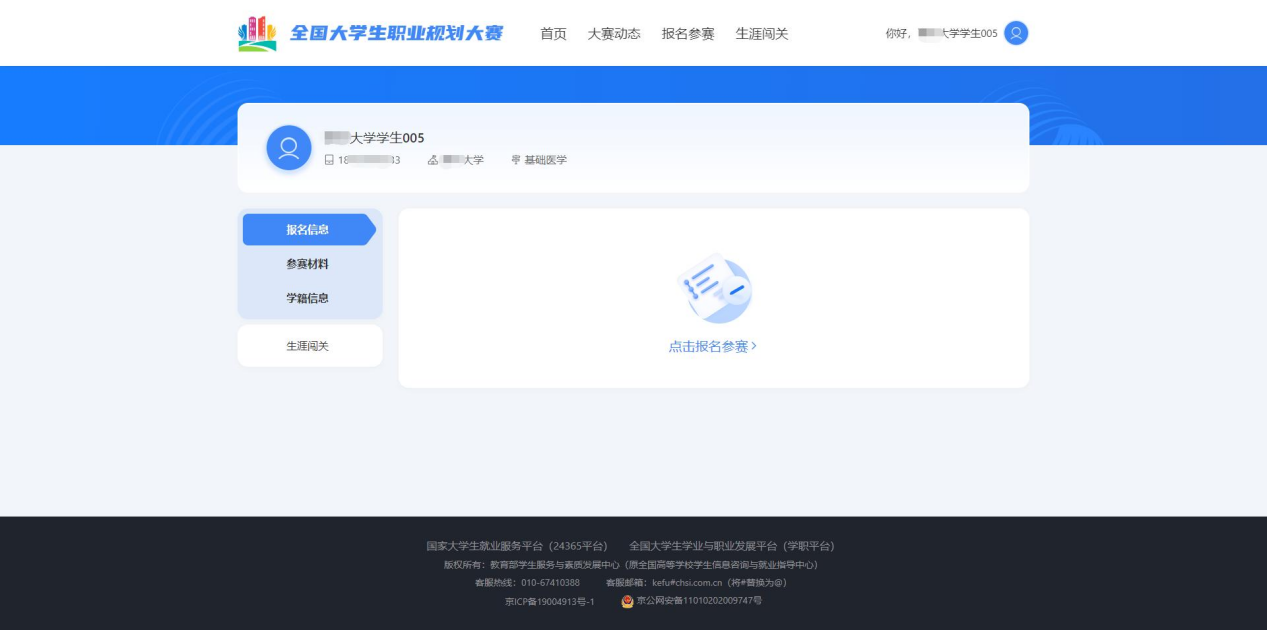Screen dimensions: 1267x630
Task: Click the major icon beside 基础医学
Action: click(x=516, y=160)
